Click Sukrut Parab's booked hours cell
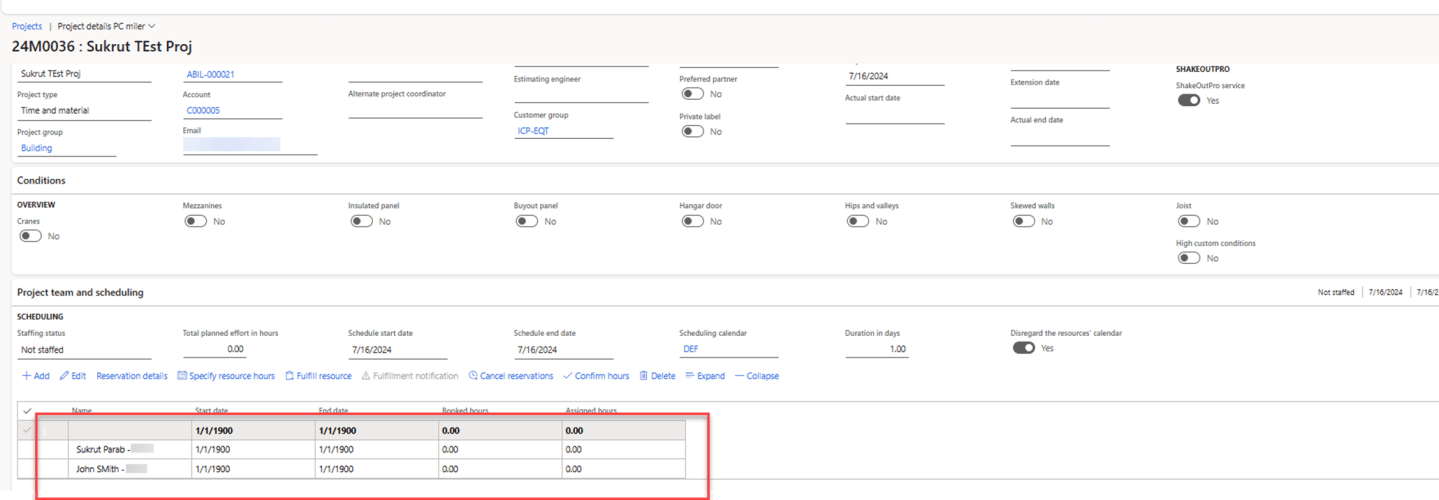Image resolution: width=1439 pixels, height=500 pixels. (500, 450)
